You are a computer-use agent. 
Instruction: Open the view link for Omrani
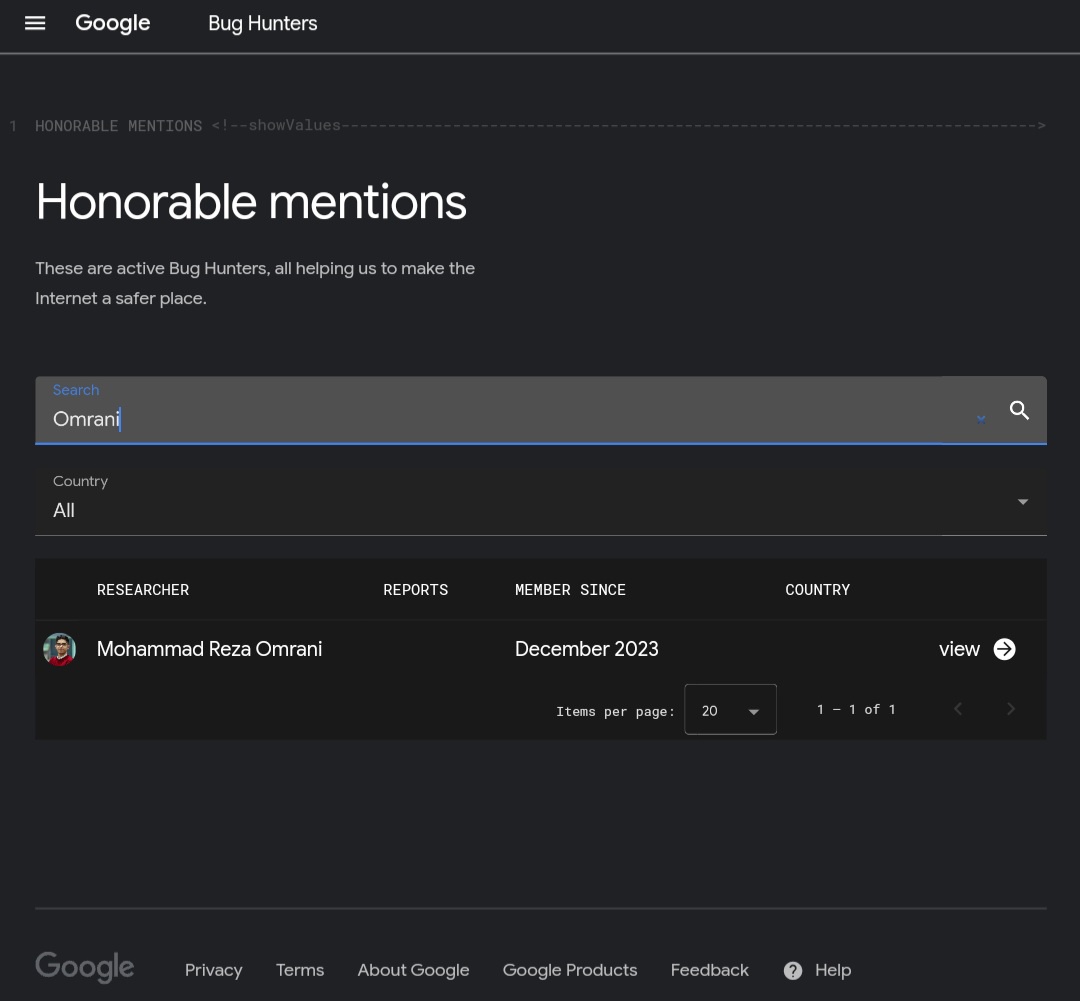pos(959,649)
